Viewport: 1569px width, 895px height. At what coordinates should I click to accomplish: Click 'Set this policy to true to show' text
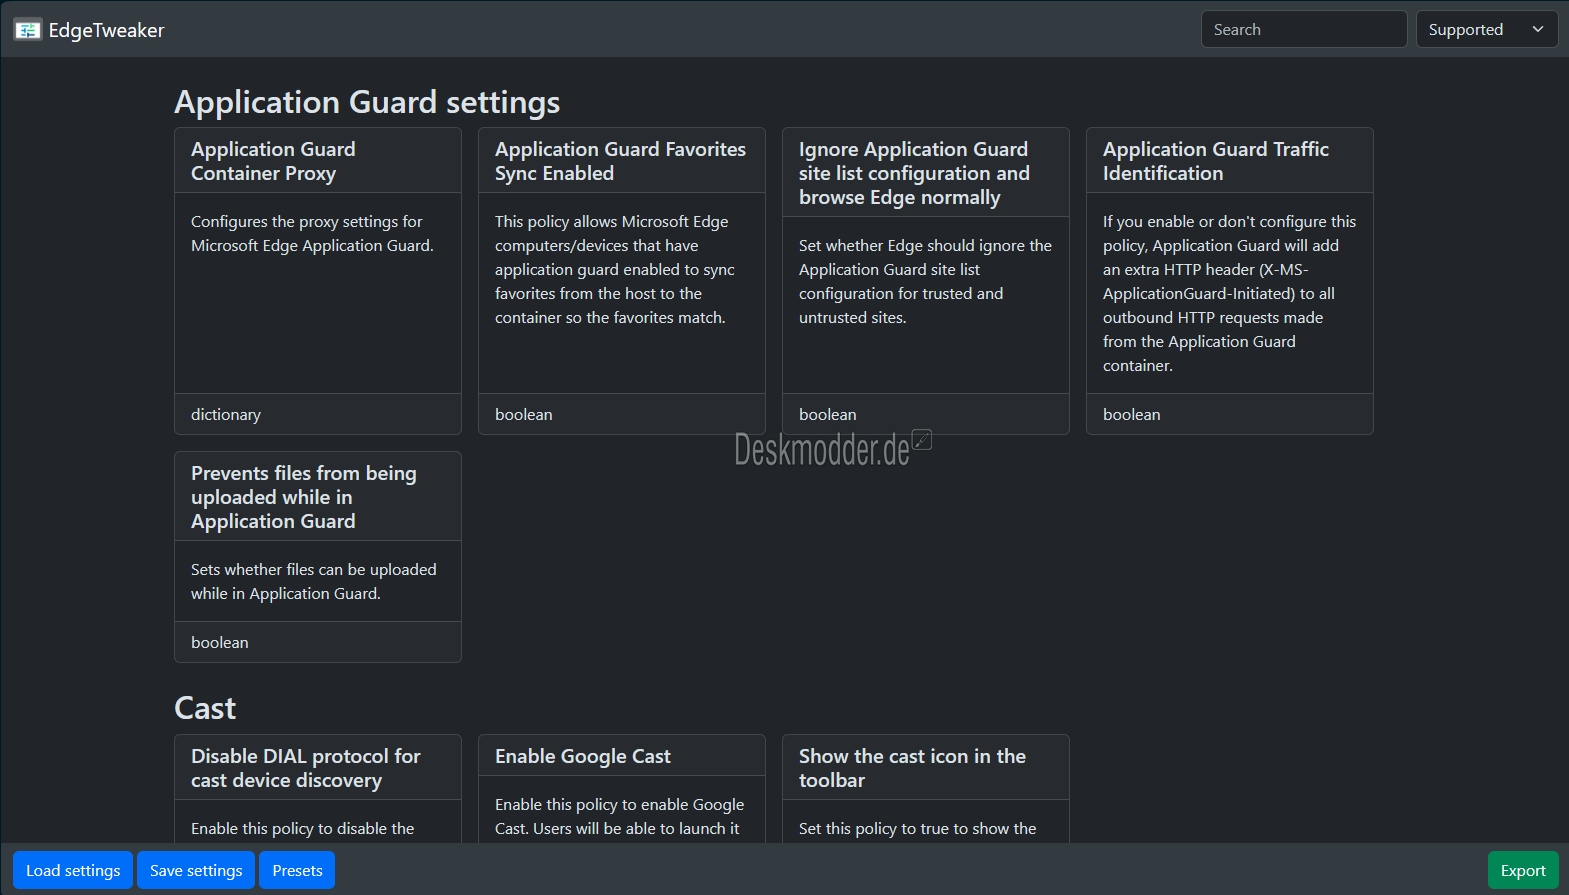click(x=918, y=828)
